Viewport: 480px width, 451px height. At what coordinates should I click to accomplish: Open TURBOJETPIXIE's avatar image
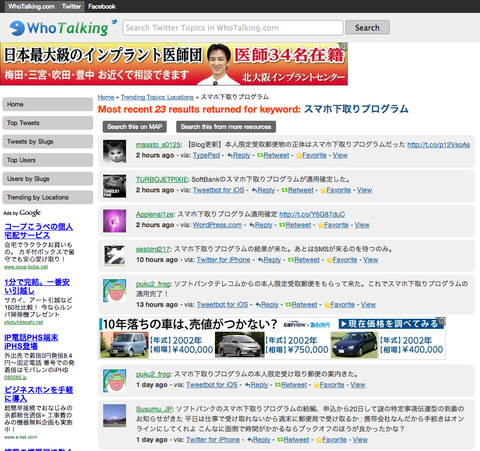click(114, 186)
